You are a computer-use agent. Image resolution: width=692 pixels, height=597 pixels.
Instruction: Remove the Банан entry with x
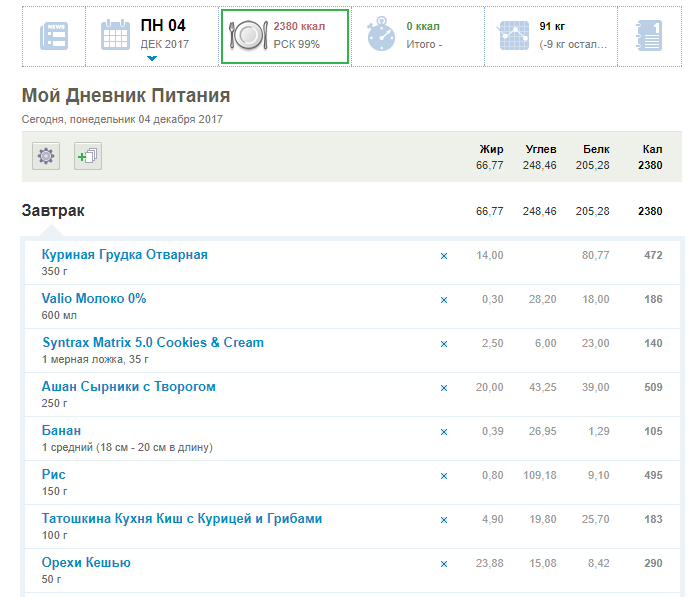444,432
